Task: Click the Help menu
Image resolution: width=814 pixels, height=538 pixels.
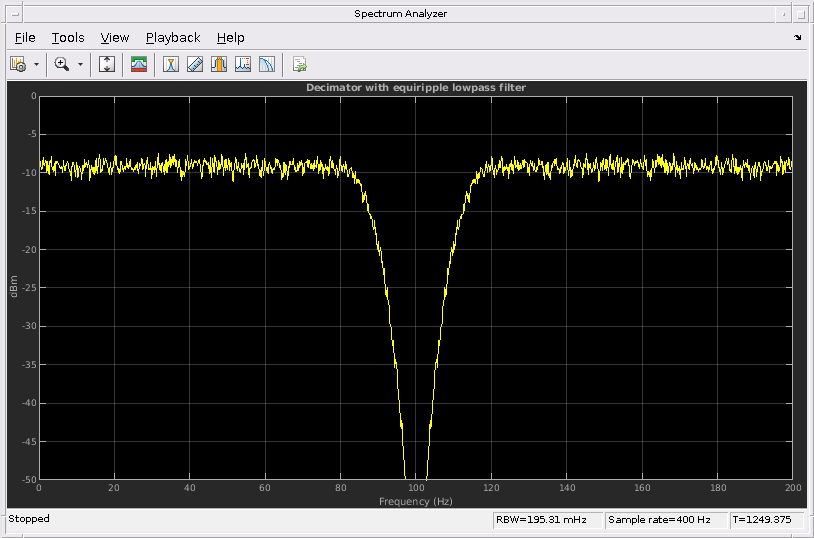Action: [x=230, y=37]
